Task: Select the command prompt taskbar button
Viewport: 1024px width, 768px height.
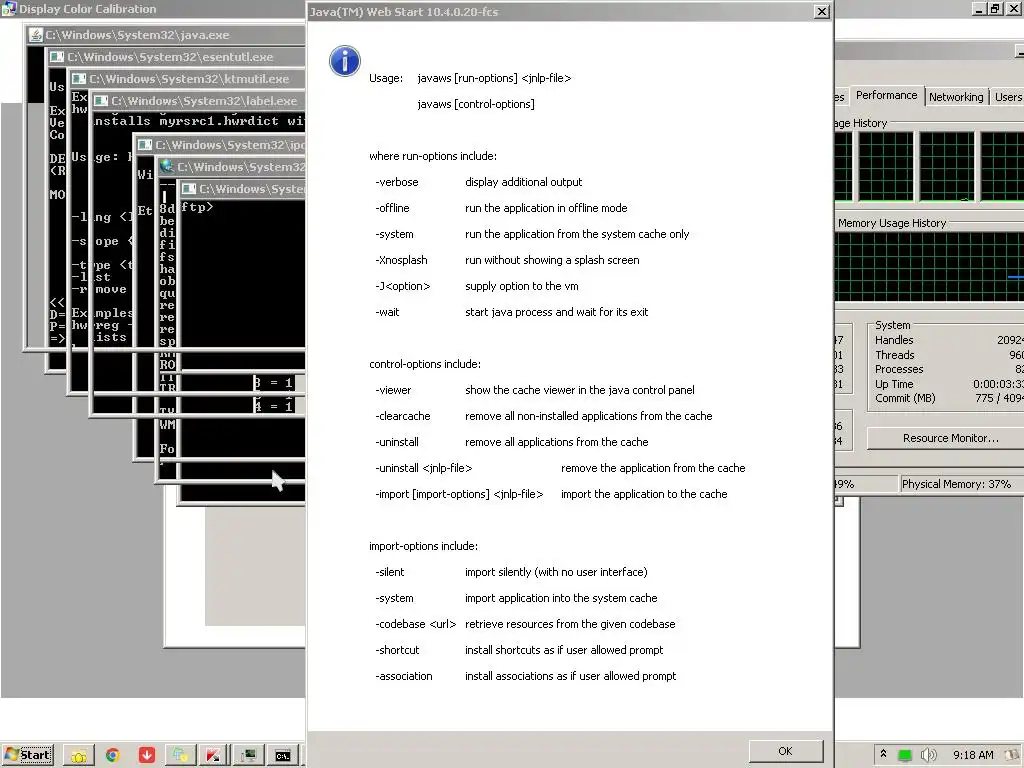Action: tap(283, 756)
